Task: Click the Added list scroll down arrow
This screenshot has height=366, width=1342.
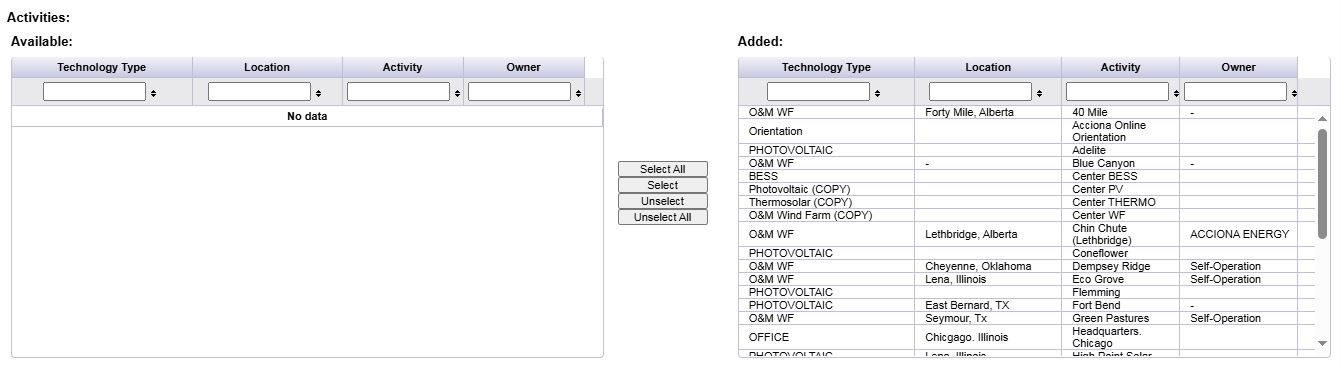Action: [1323, 343]
